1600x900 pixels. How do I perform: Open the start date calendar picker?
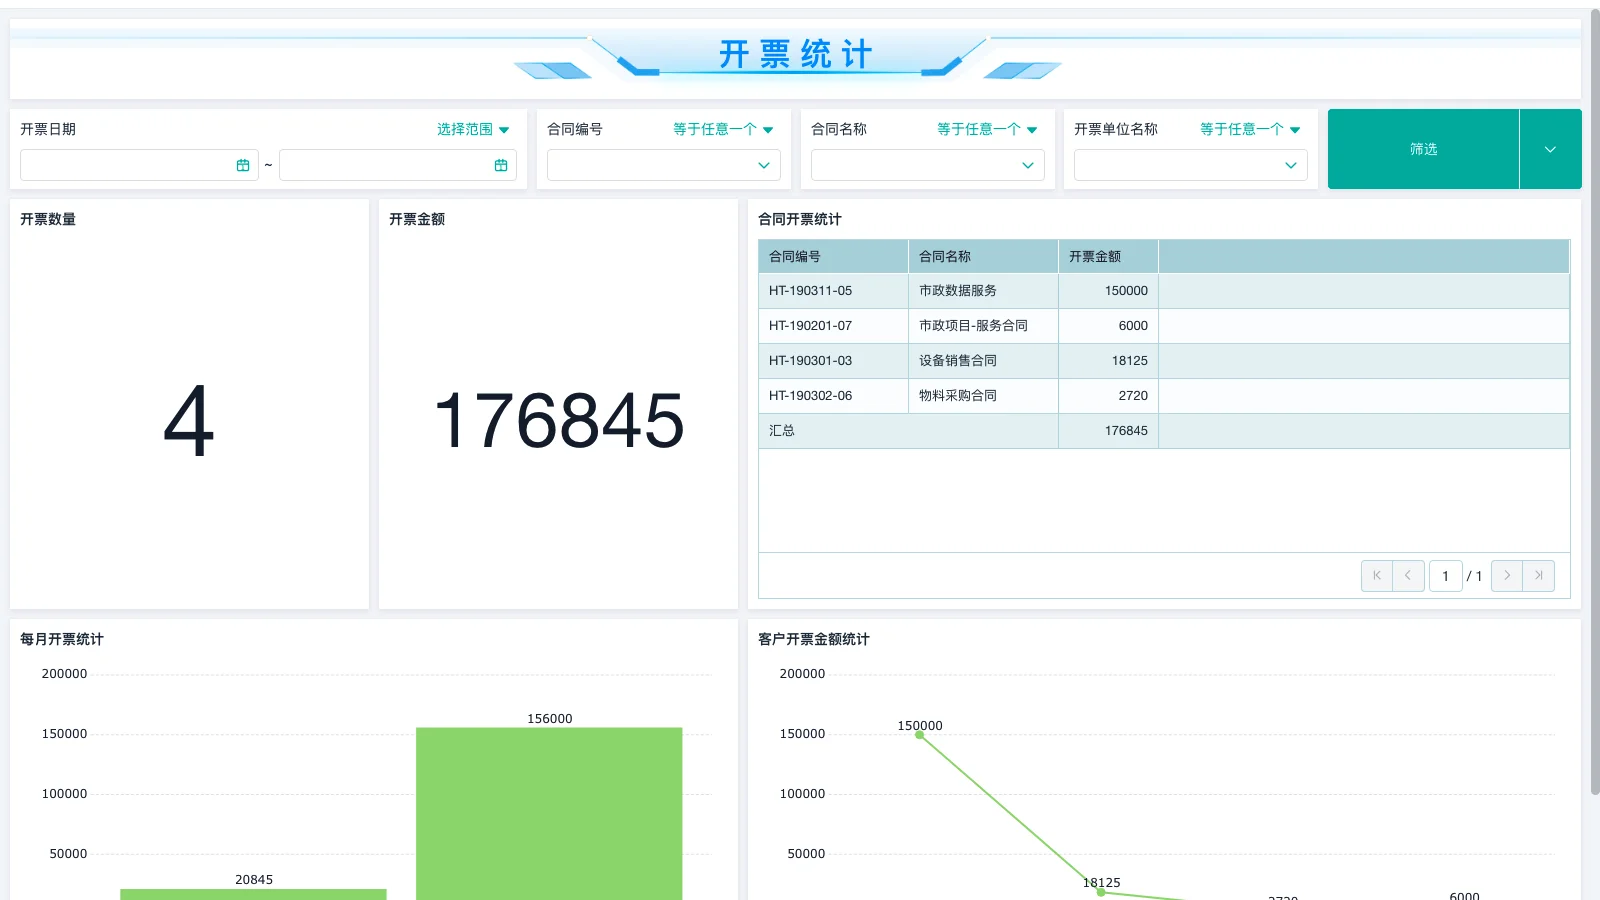(243, 165)
